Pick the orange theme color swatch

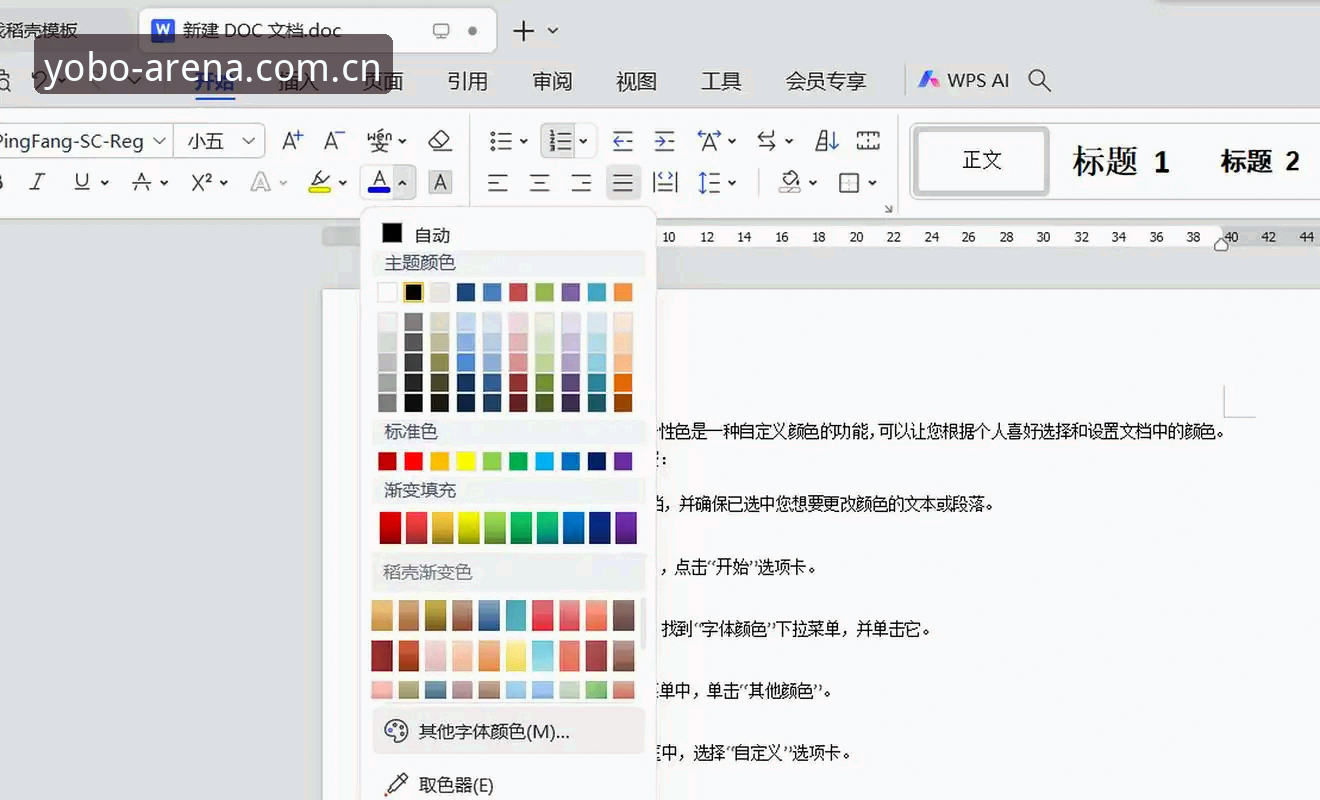[623, 292]
